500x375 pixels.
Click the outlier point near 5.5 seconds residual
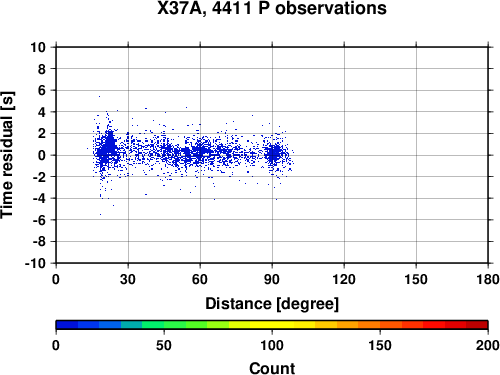(99, 97)
